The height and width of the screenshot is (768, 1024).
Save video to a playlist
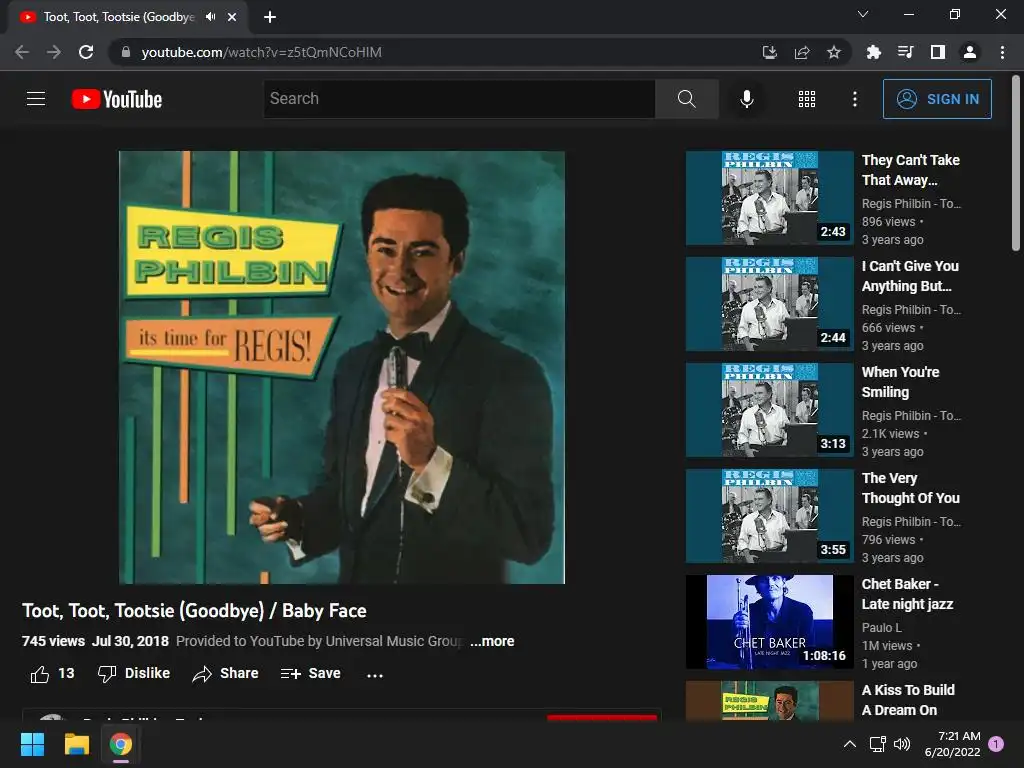coord(310,673)
